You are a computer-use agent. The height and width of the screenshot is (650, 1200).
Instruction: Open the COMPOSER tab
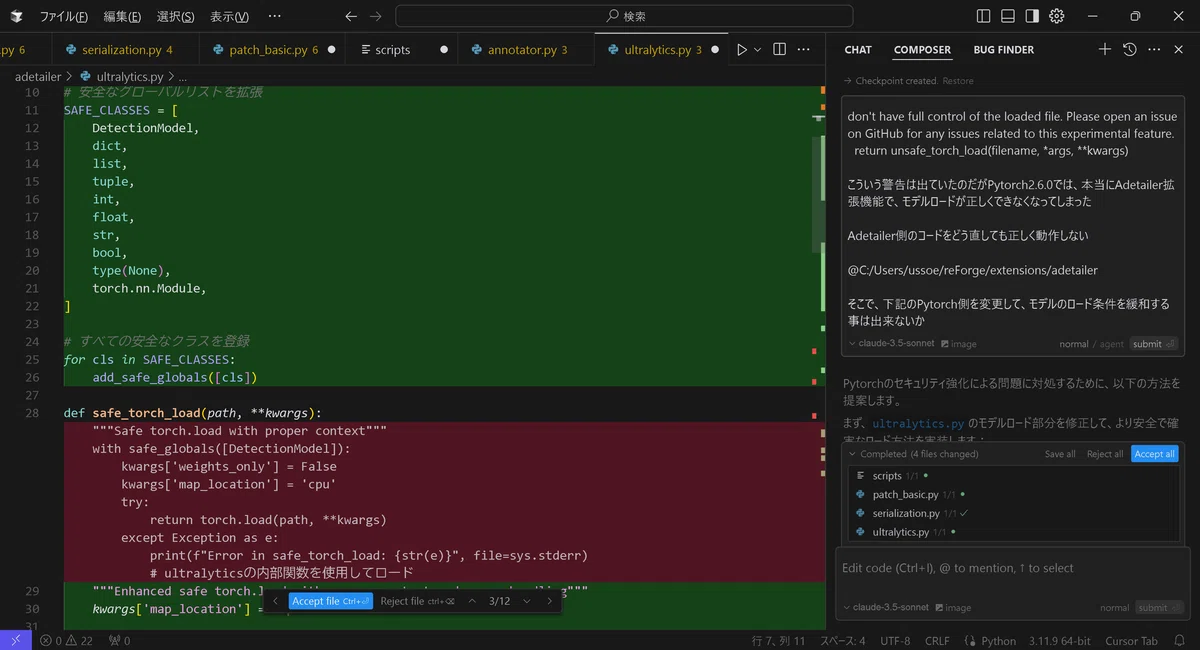[922, 50]
